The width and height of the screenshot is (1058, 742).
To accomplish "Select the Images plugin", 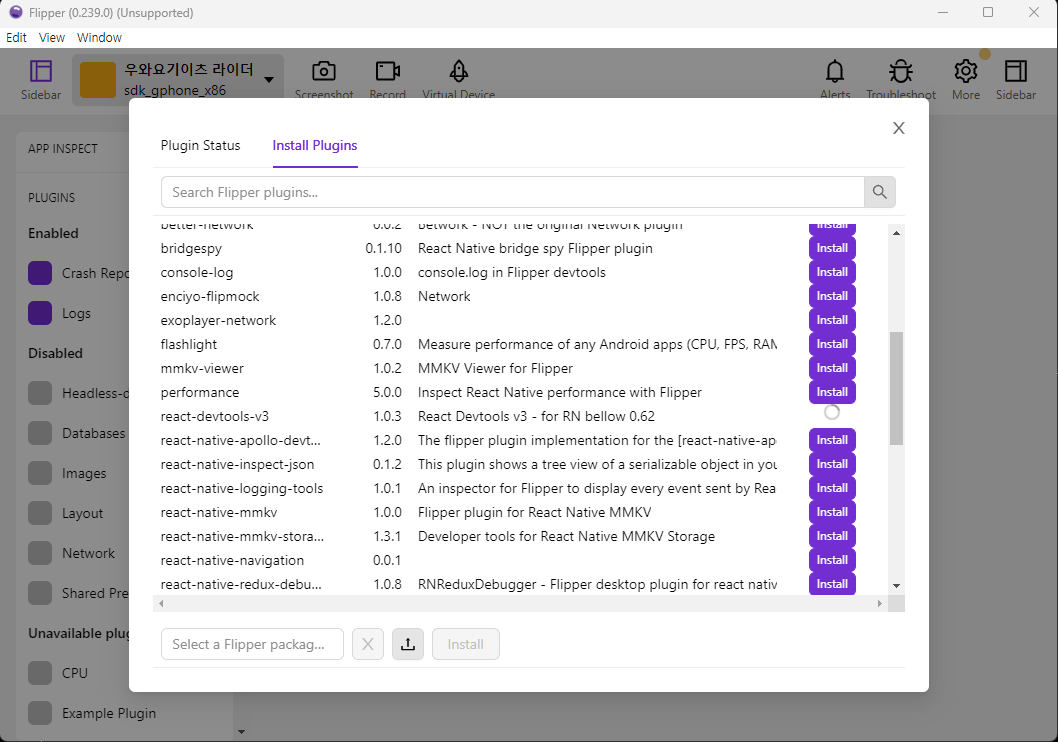I will point(67,473).
